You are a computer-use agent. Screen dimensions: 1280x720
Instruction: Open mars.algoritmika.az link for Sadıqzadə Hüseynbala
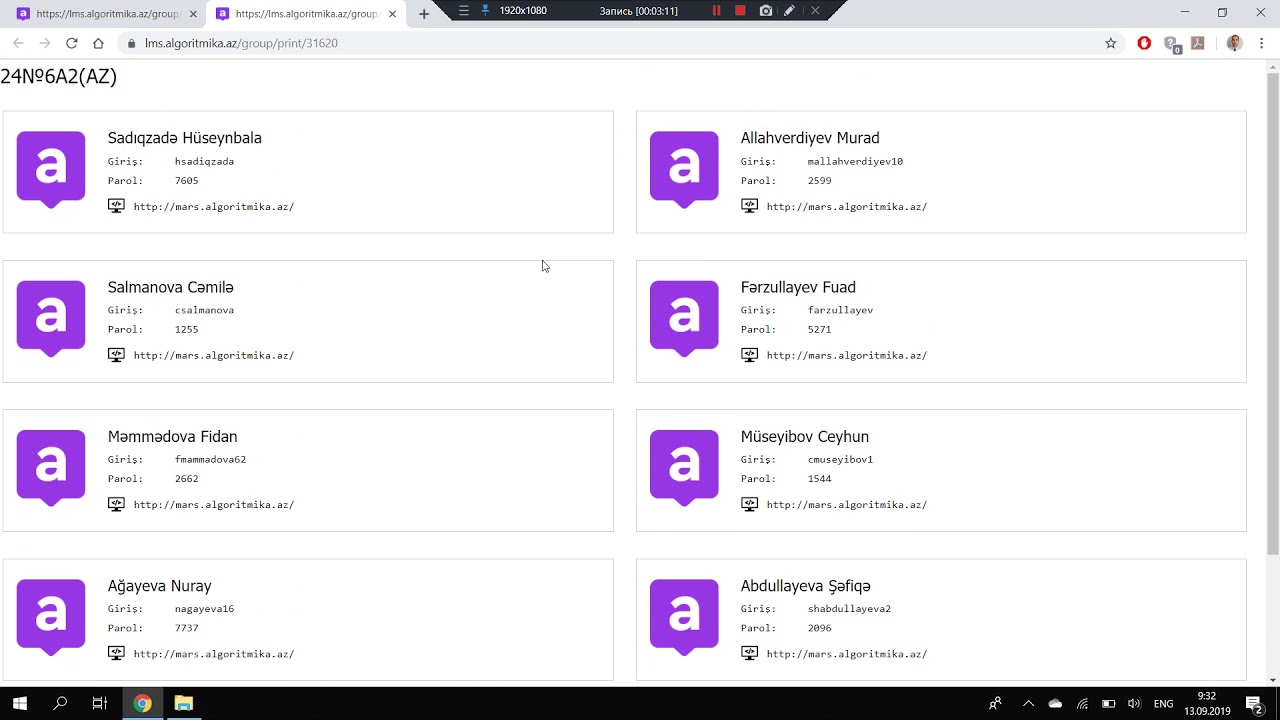coord(214,207)
